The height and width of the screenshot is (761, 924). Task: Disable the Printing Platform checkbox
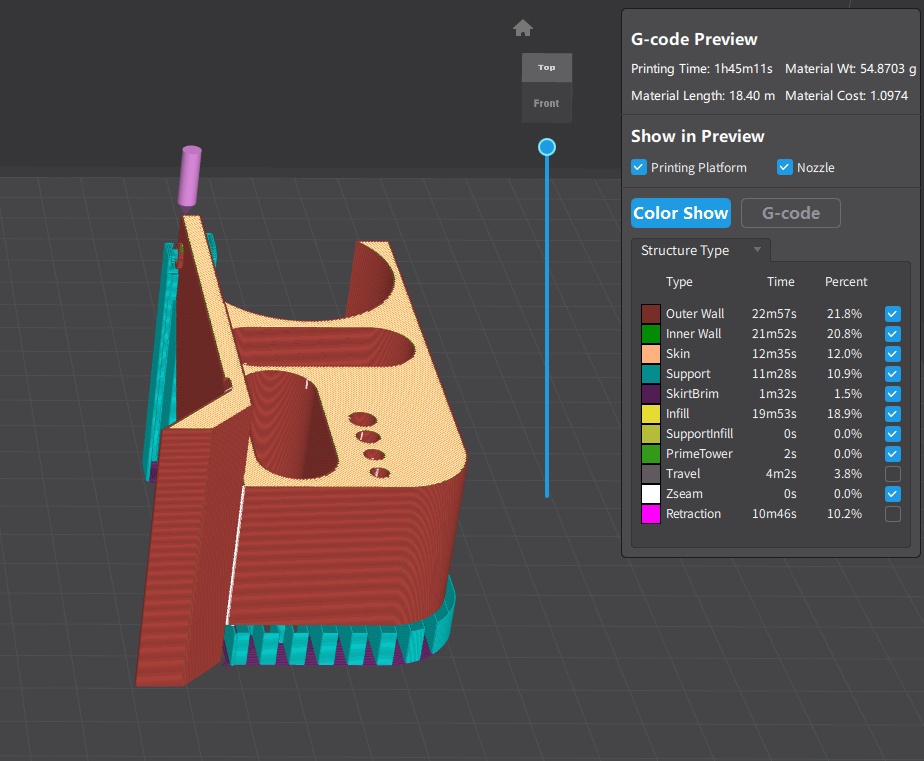[639, 168]
